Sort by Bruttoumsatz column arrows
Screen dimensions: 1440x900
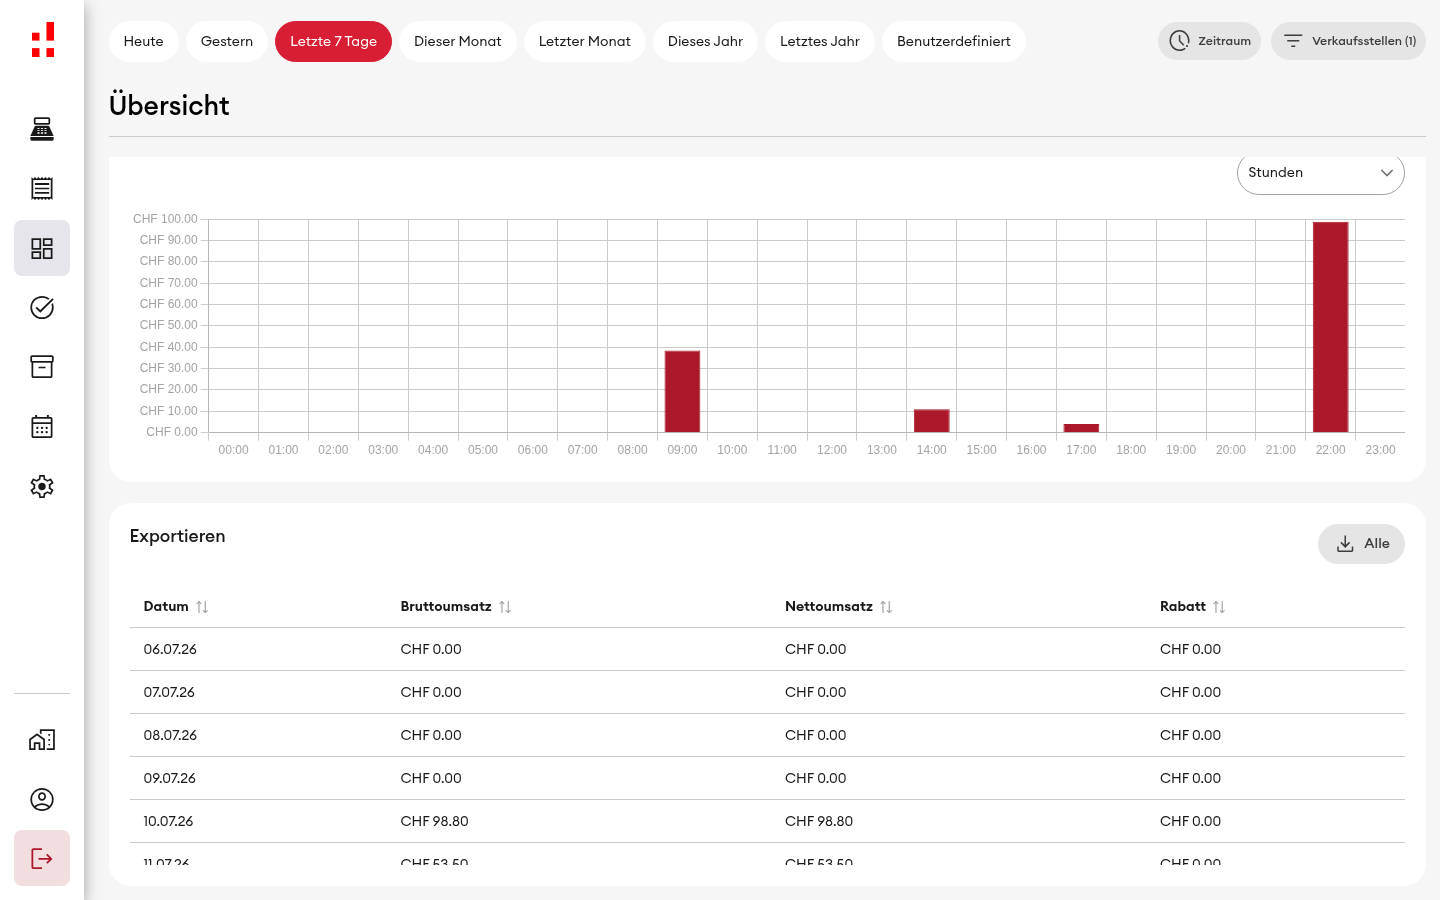505,607
